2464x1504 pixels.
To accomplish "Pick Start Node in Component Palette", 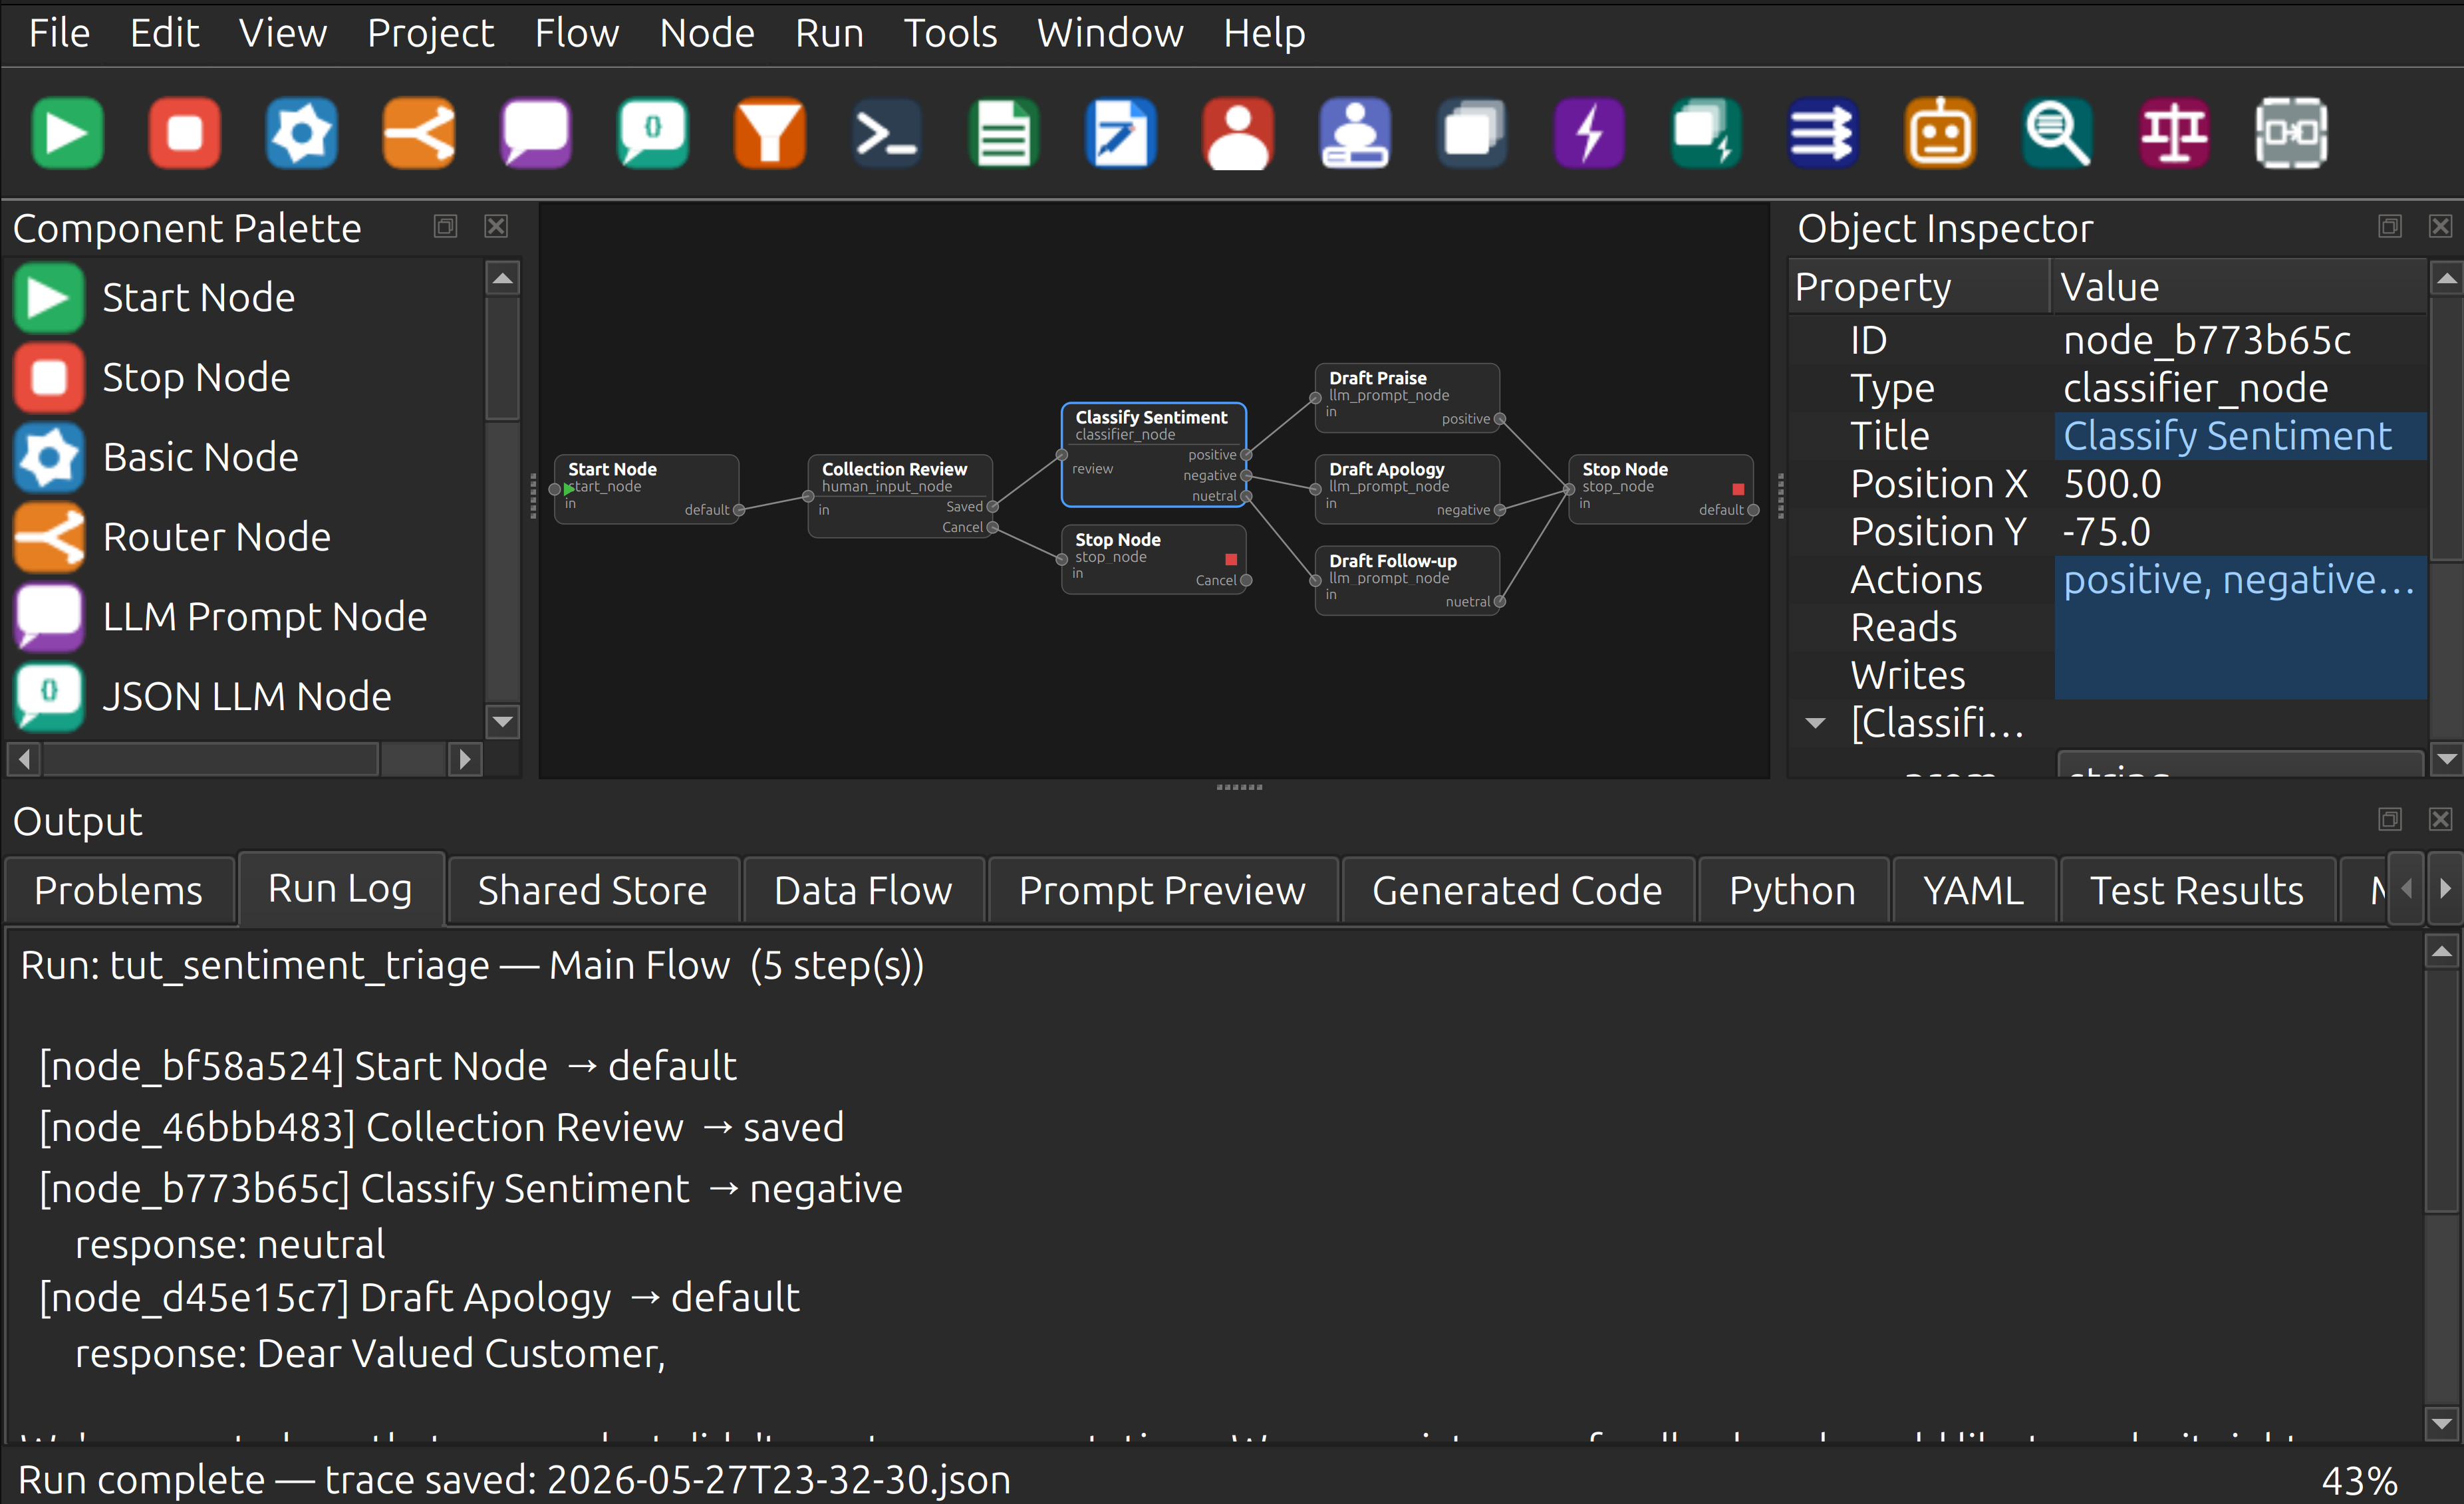I will coord(245,298).
